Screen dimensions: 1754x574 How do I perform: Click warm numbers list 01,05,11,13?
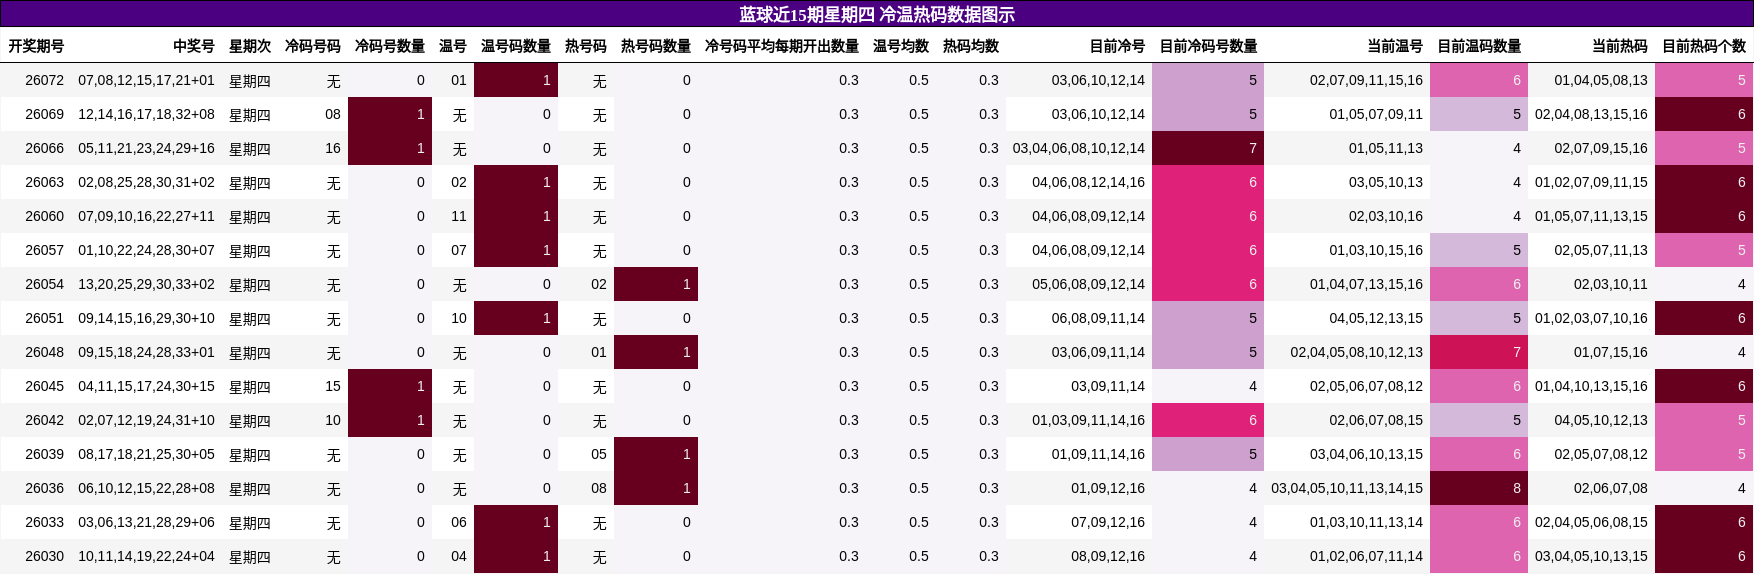1386,148
